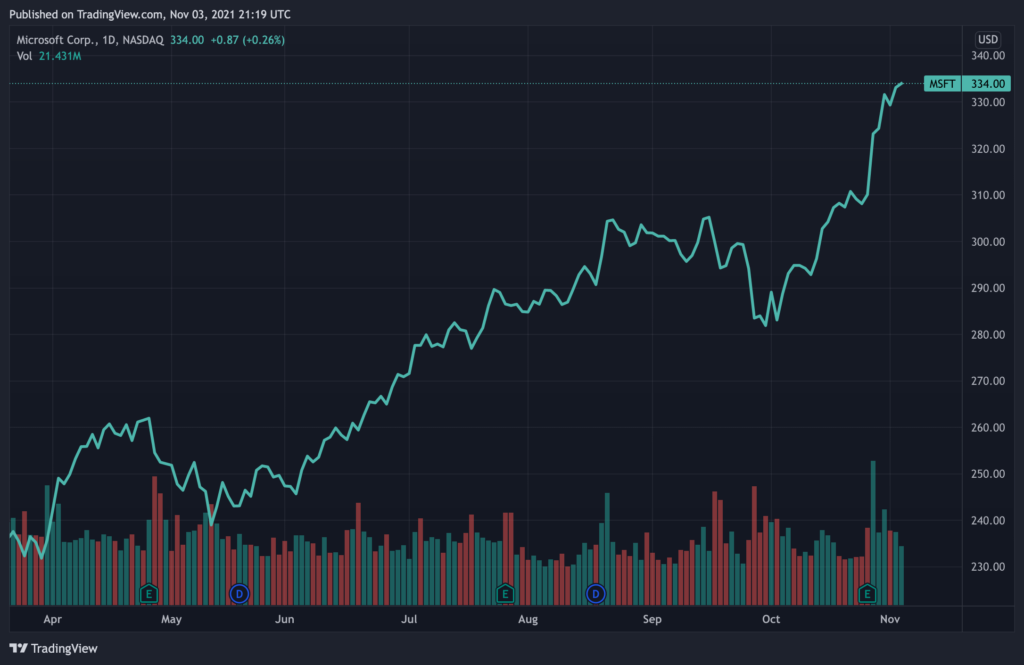The width and height of the screenshot is (1024, 665).
Task: Open the USD currency selector
Action: coord(987,39)
